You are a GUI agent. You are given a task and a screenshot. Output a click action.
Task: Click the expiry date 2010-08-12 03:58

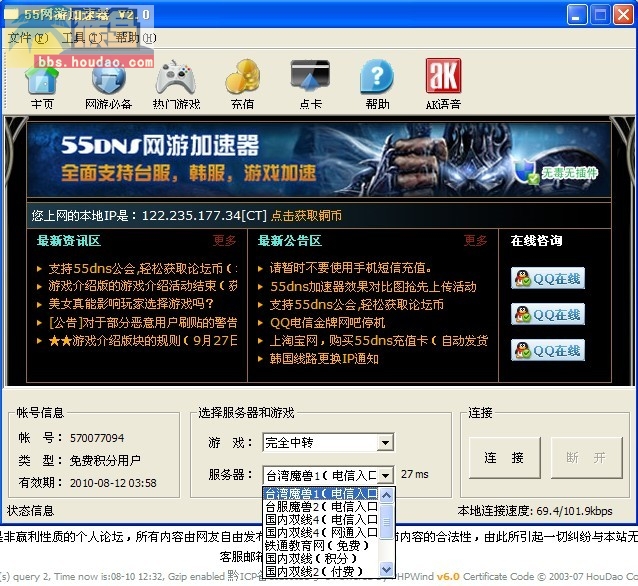coord(113,483)
